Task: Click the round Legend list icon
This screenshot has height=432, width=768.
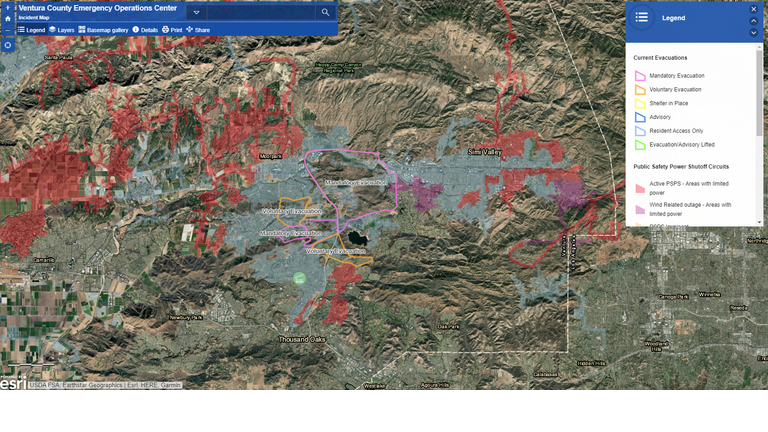Action: pyautogui.click(x=642, y=18)
